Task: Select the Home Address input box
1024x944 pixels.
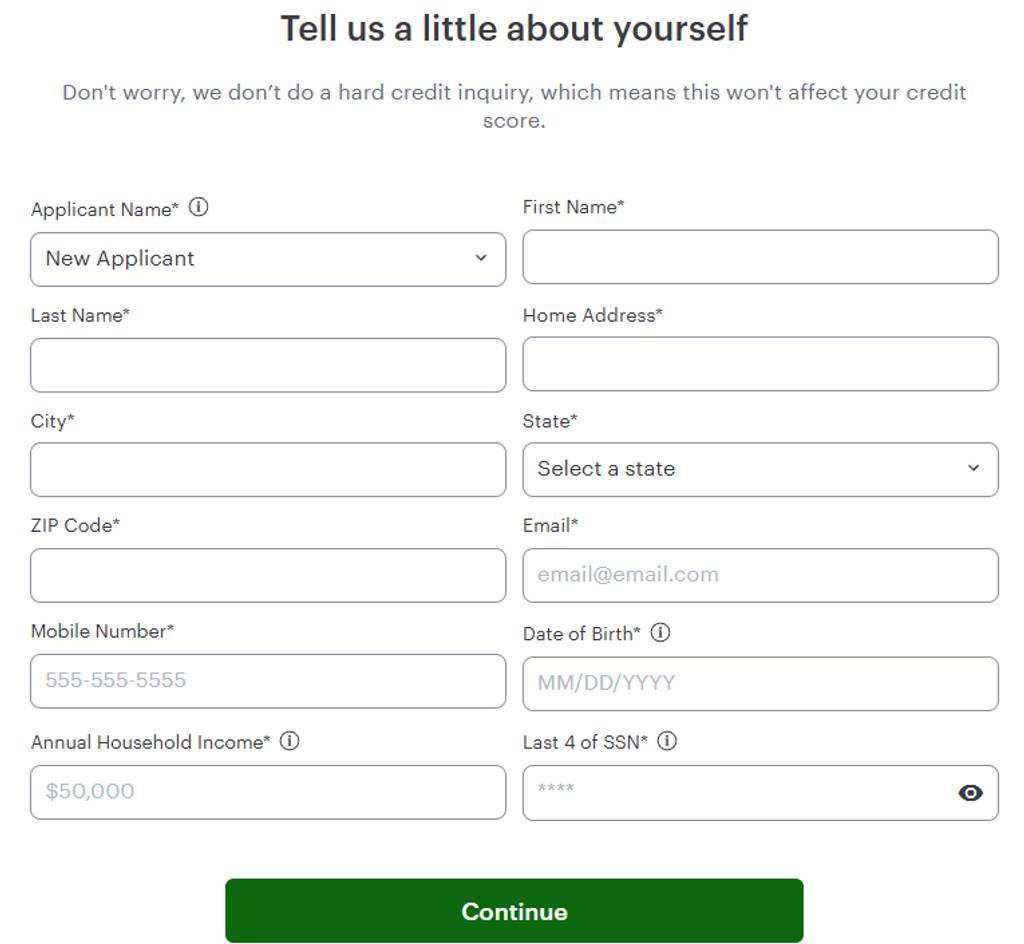Action: (759, 364)
